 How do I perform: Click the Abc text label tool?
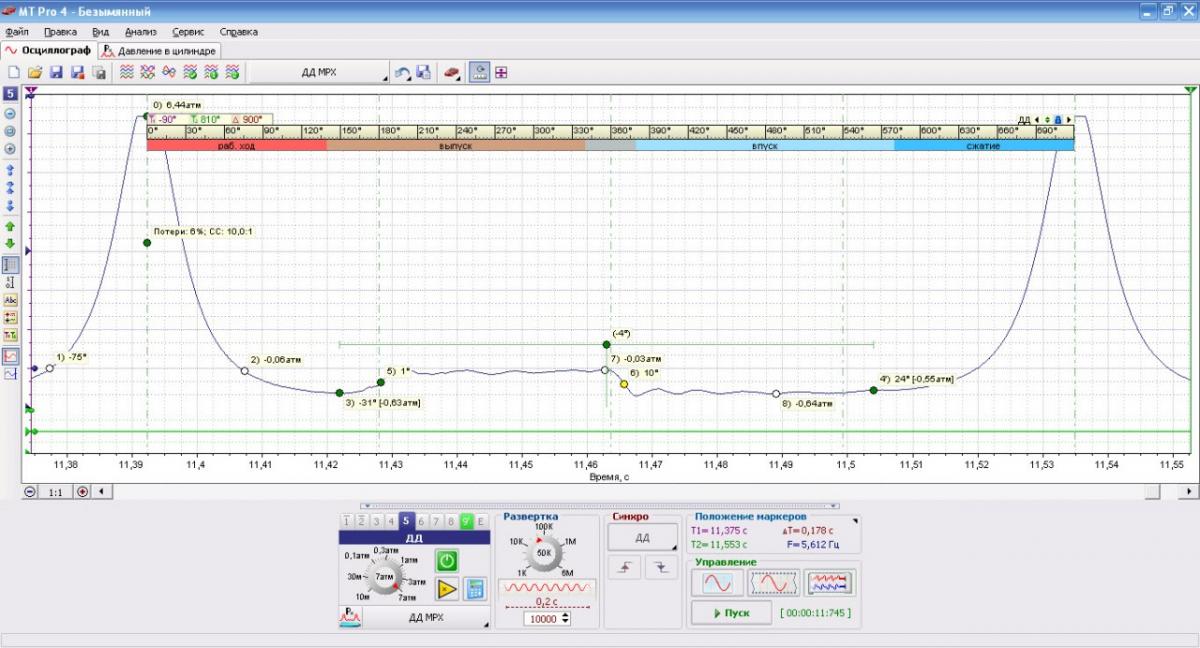pos(10,299)
